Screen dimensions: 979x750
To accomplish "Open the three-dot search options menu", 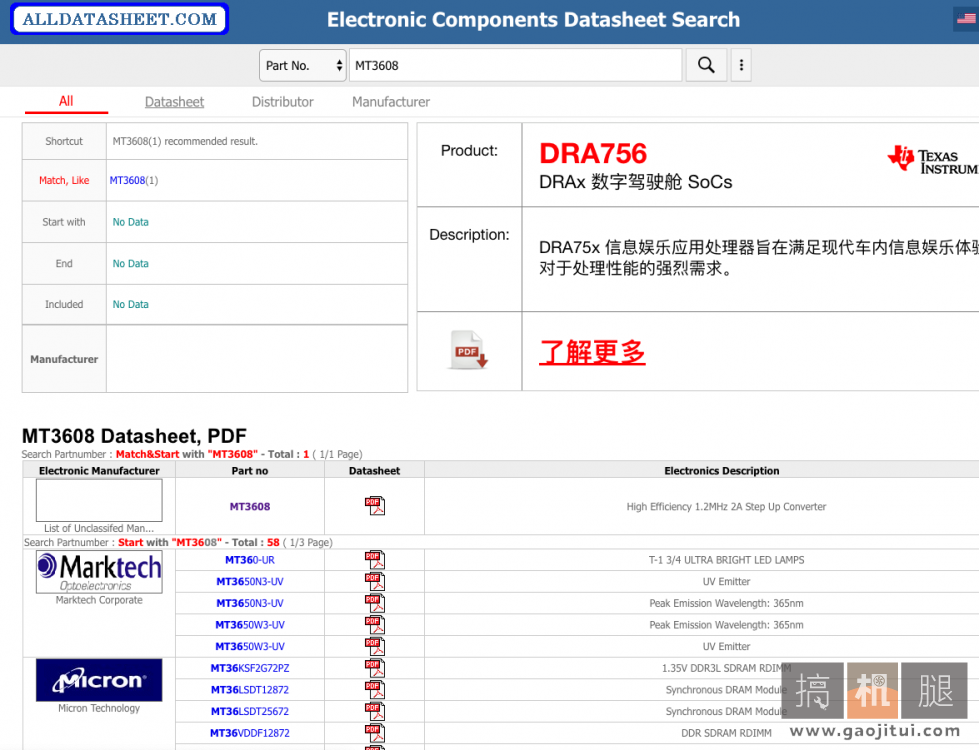I will tap(741, 65).
